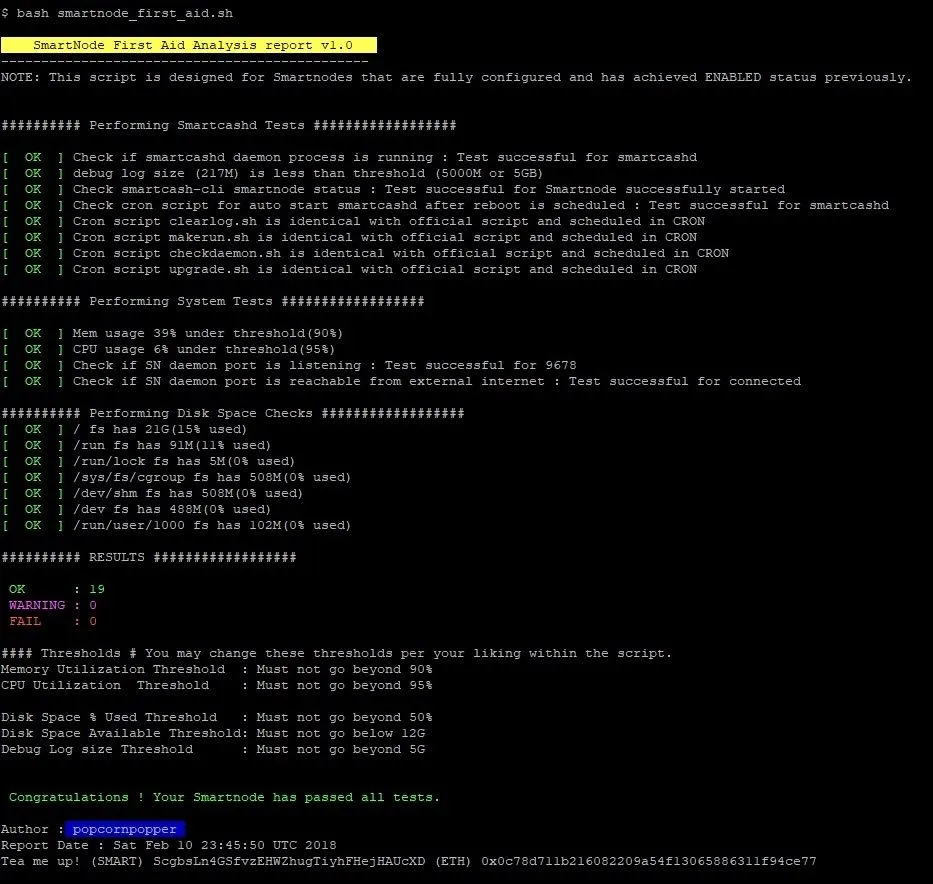Click the makerun.sh cron script line

[x=349, y=237]
